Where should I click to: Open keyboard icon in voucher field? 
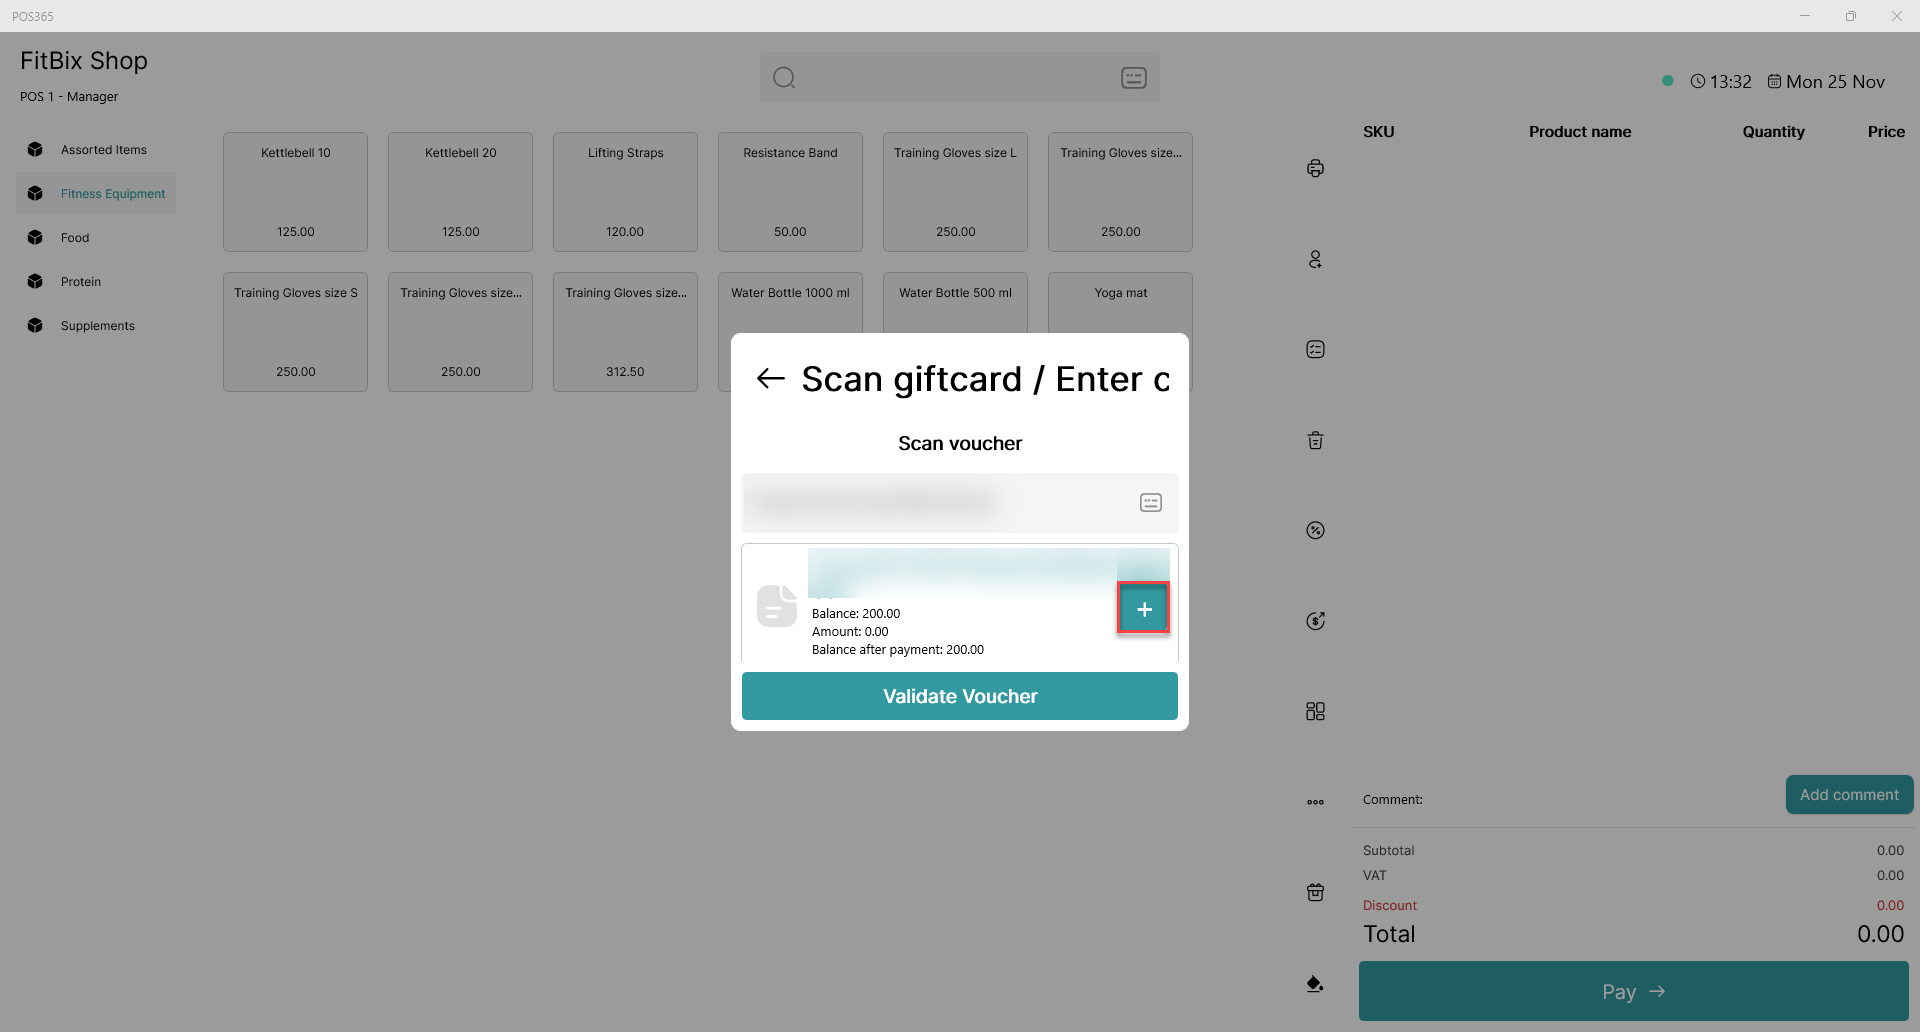tap(1151, 503)
